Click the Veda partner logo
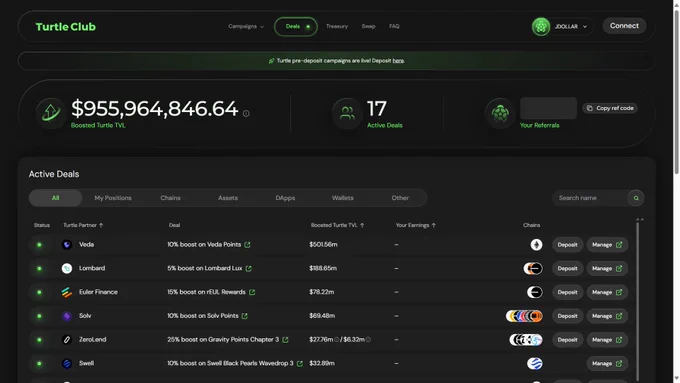The width and height of the screenshot is (680, 383). [67, 245]
